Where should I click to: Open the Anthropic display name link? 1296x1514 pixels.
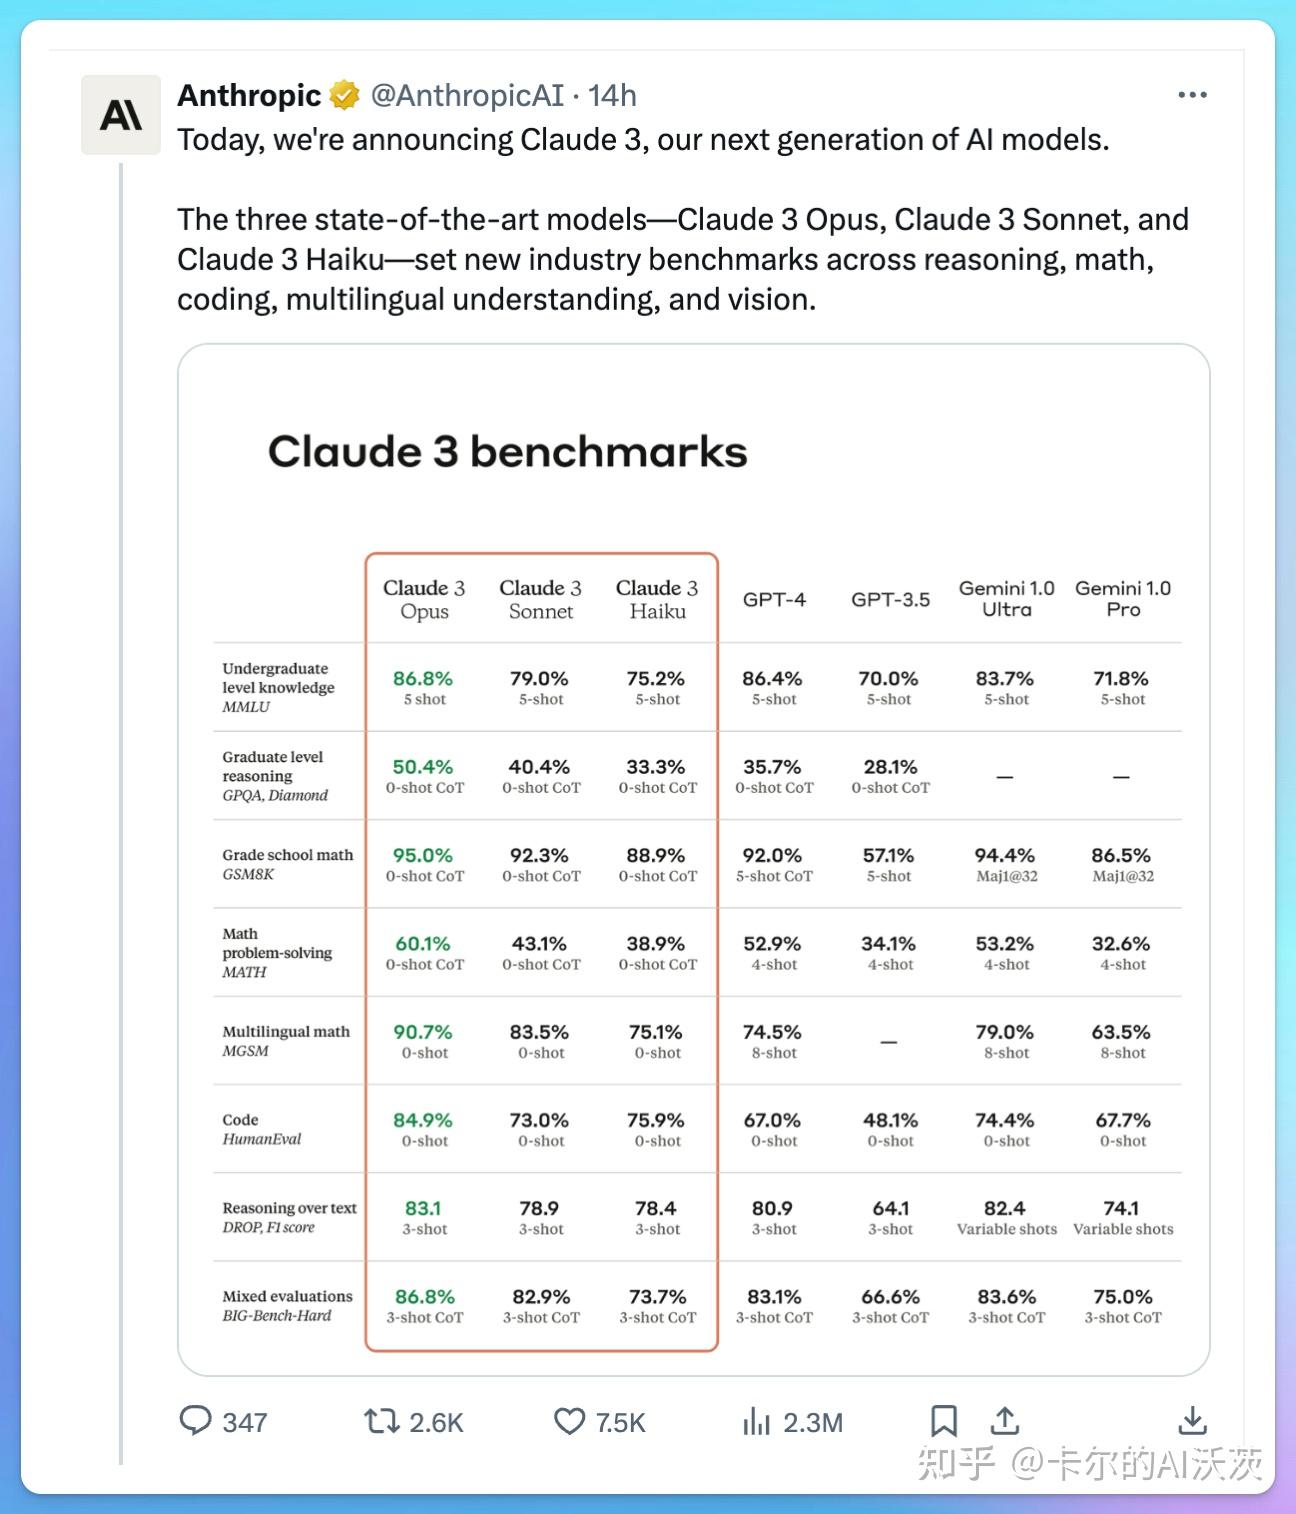pyautogui.click(x=249, y=95)
